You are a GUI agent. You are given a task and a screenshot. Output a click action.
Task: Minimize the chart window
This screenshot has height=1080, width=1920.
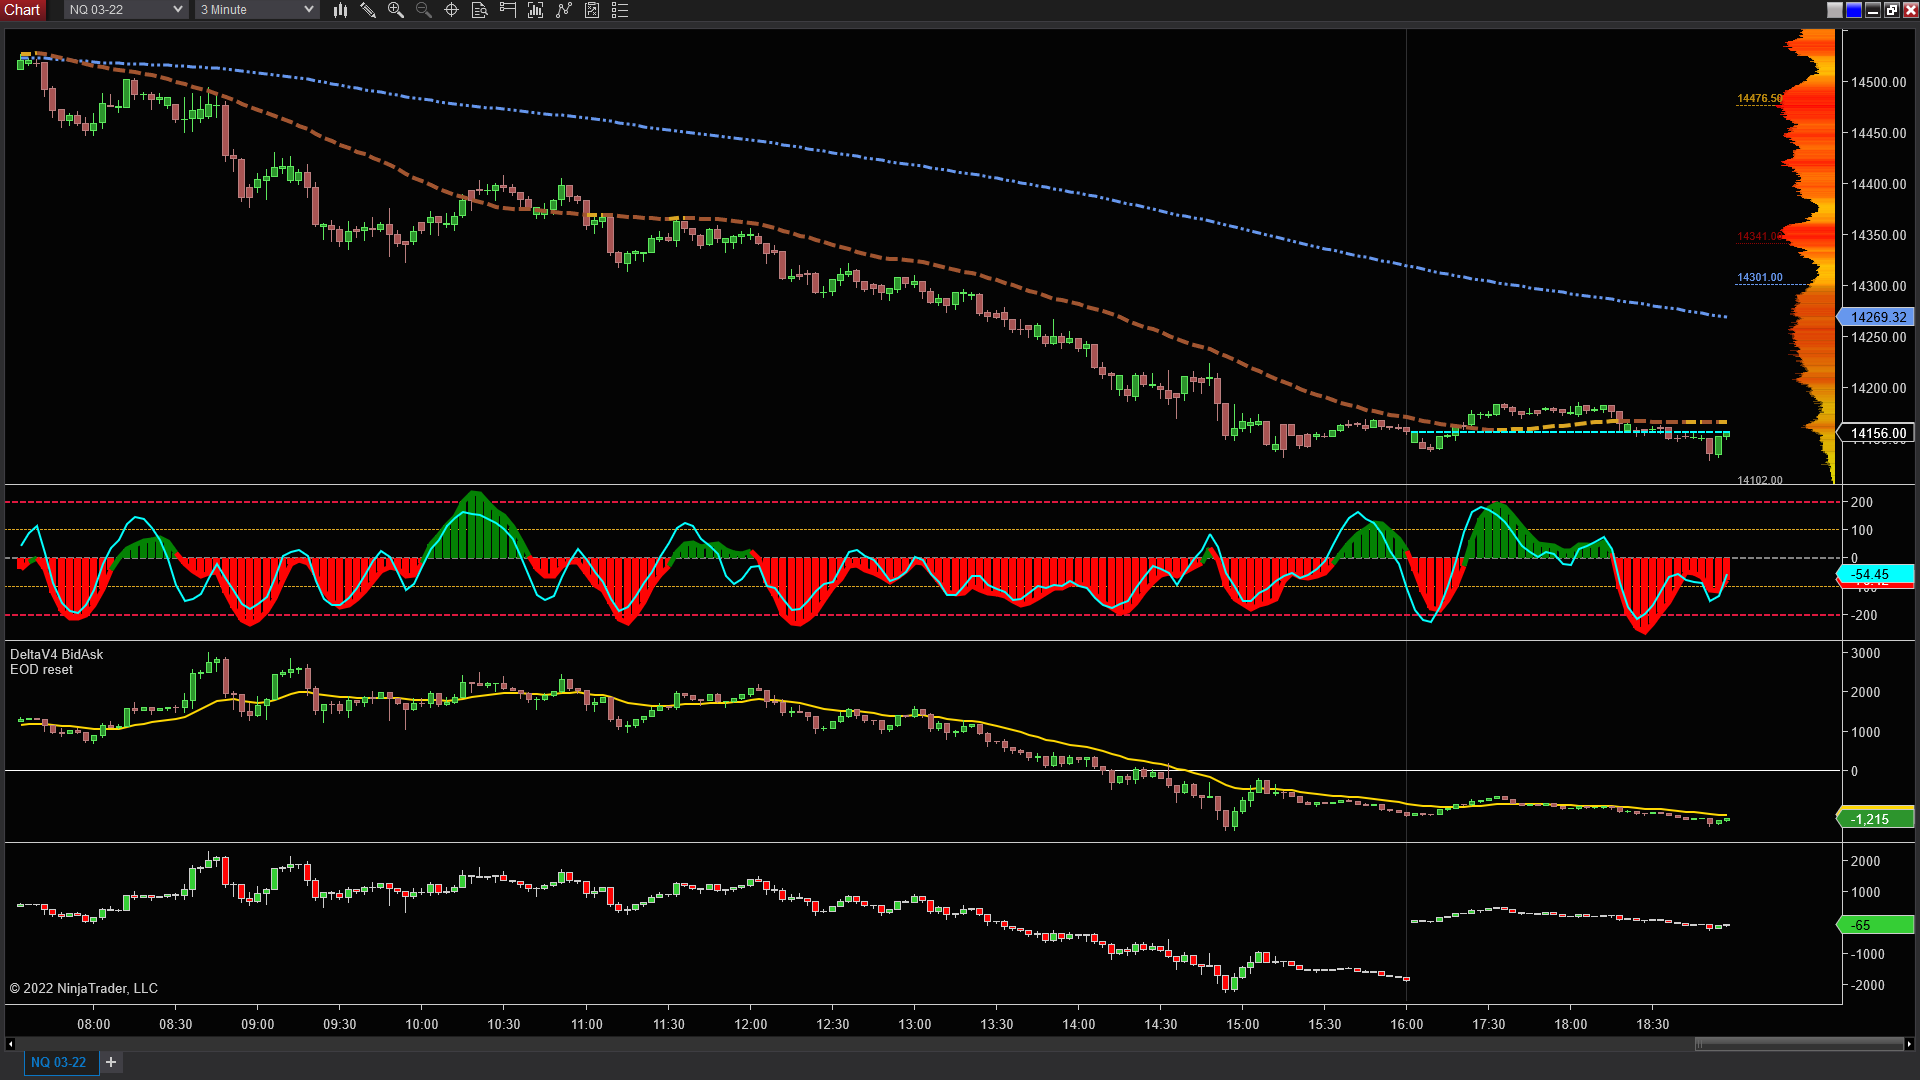[1873, 10]
